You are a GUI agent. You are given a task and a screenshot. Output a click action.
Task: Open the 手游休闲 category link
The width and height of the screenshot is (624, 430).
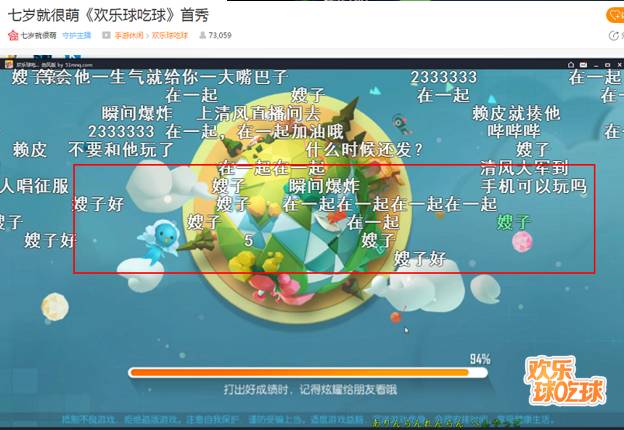pyautogui.click(x=129, y=35)
